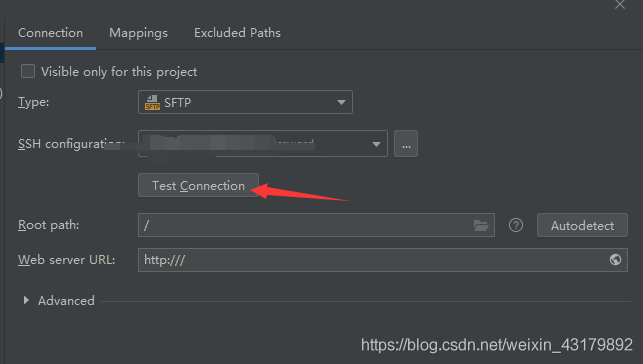The height and width of the screenshot is (364, 643).
Task: Click the Autodetect button
Action: click(582, 225)
